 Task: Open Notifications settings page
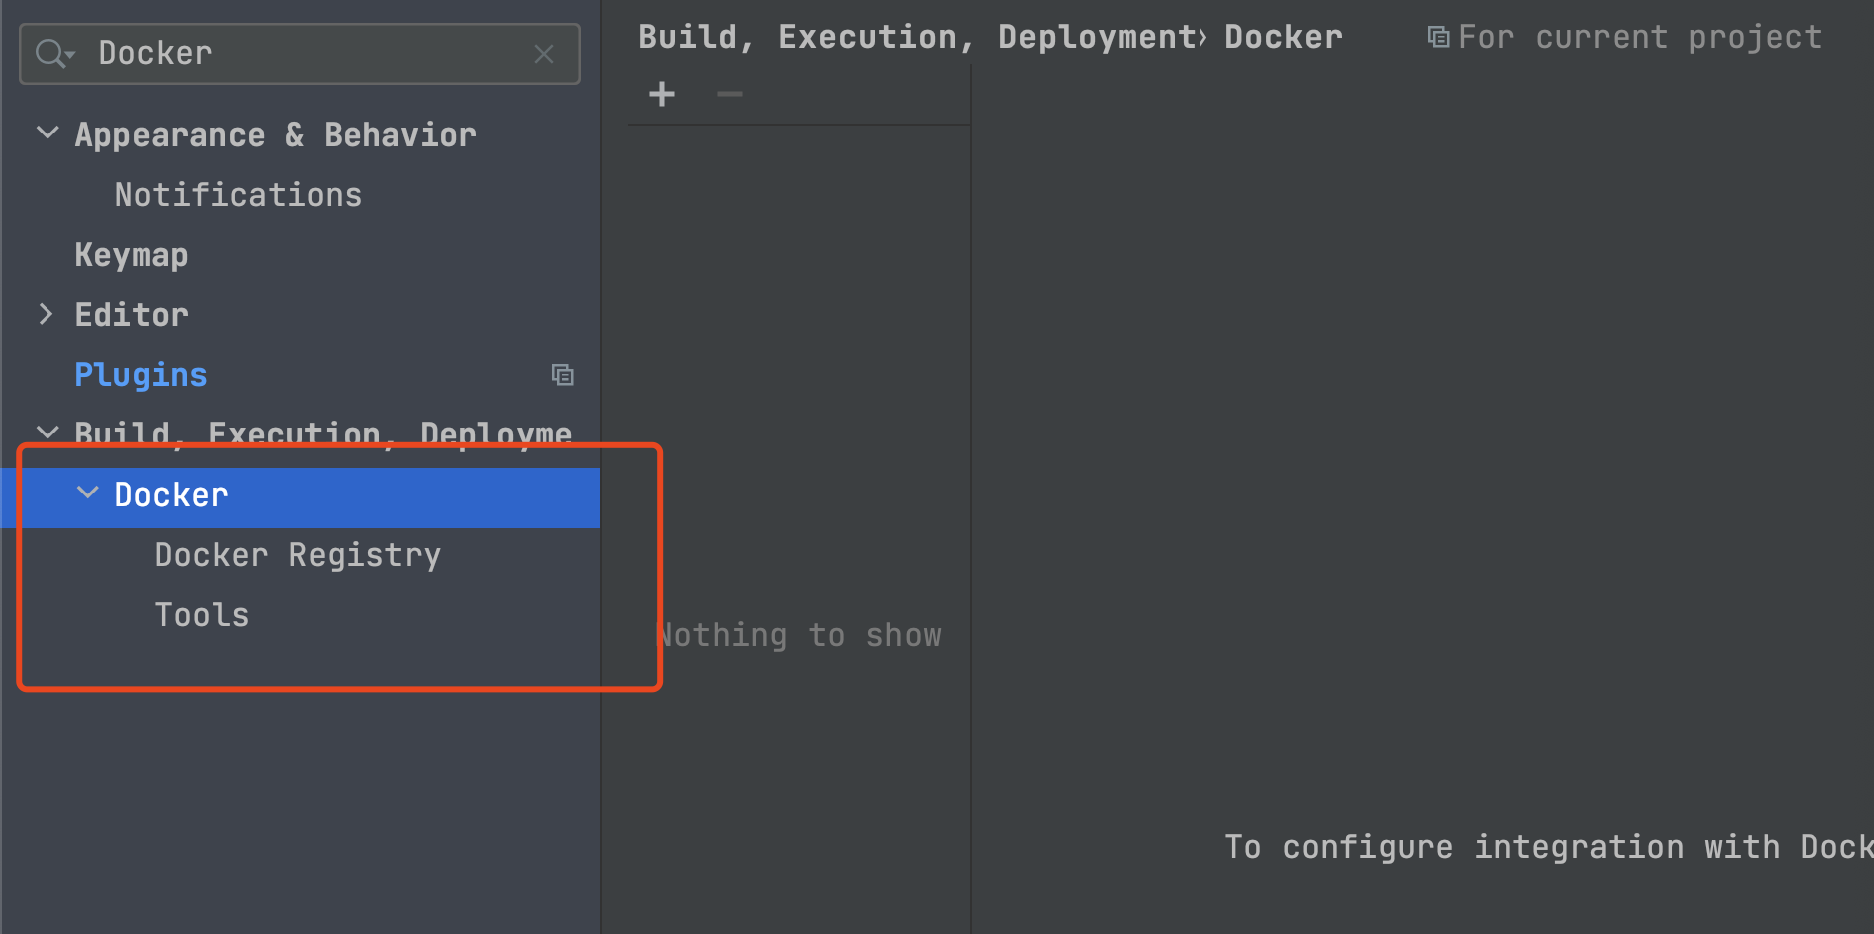(238, 195)
